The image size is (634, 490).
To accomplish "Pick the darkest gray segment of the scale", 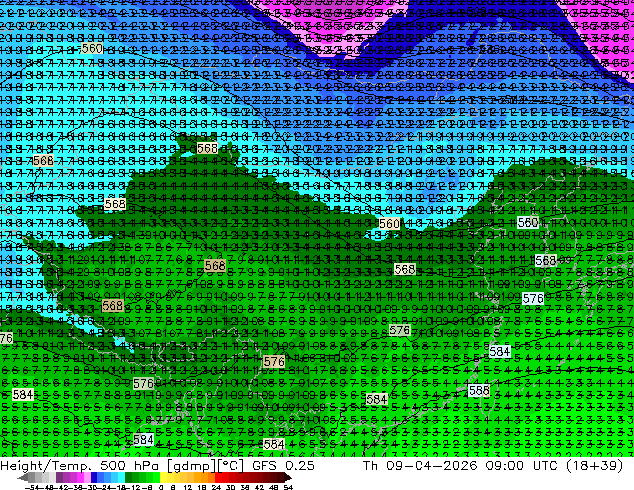I will pos(32,477).
